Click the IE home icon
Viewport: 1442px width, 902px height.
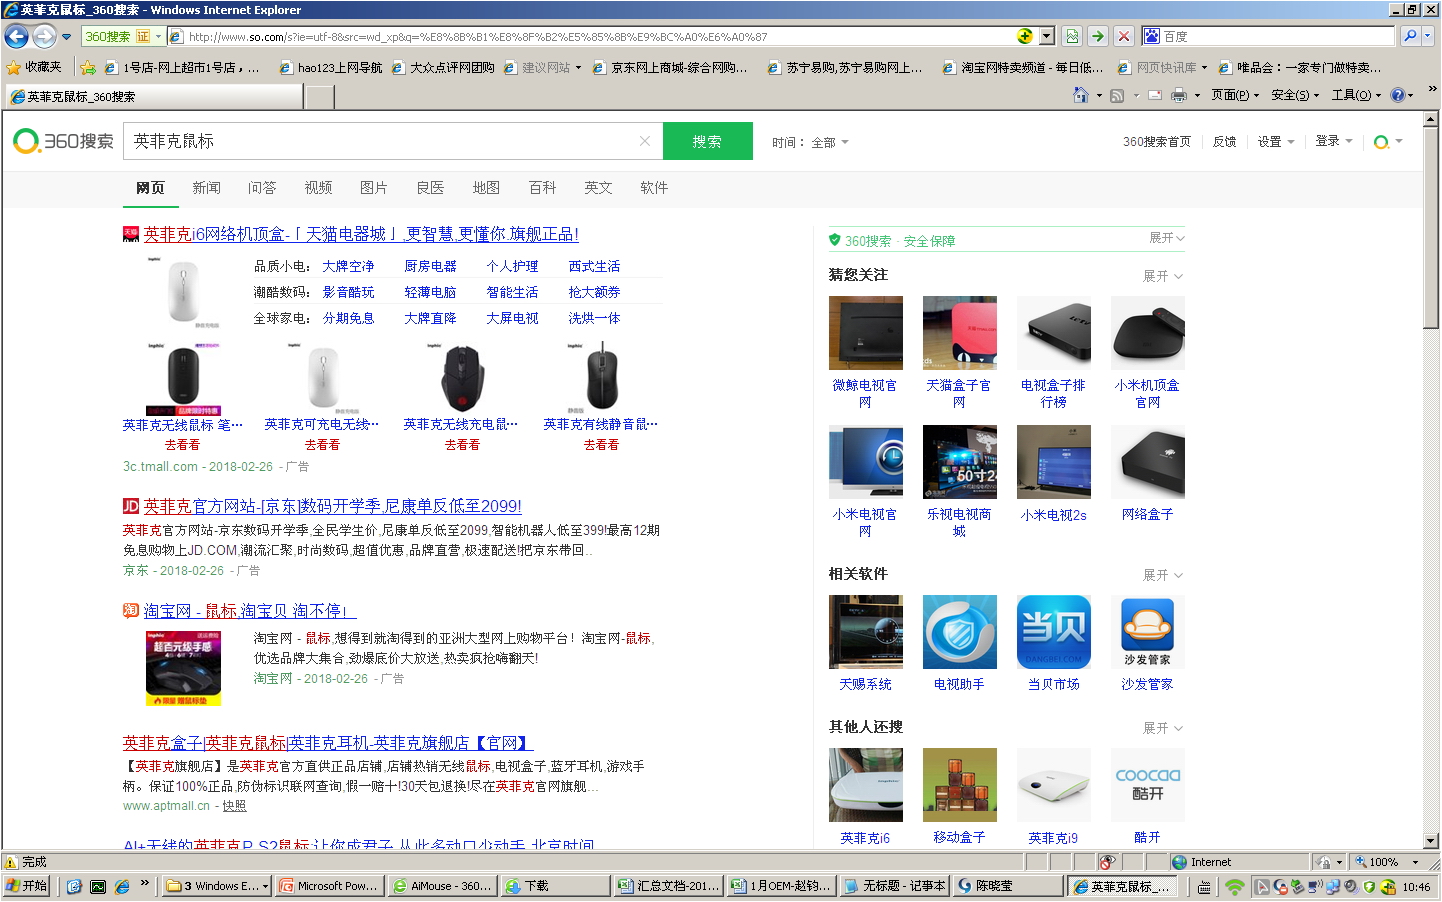1080,95
